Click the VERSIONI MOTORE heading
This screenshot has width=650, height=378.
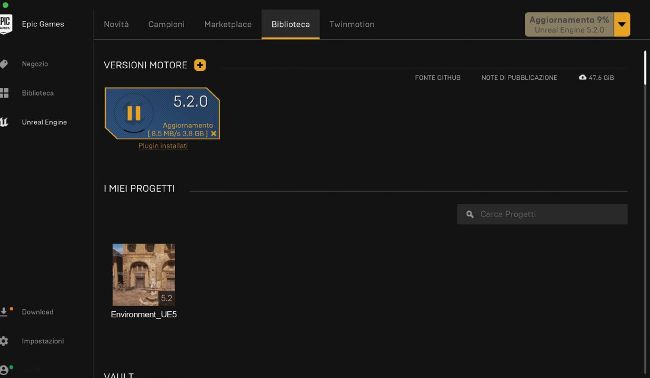tap(146, 65)
